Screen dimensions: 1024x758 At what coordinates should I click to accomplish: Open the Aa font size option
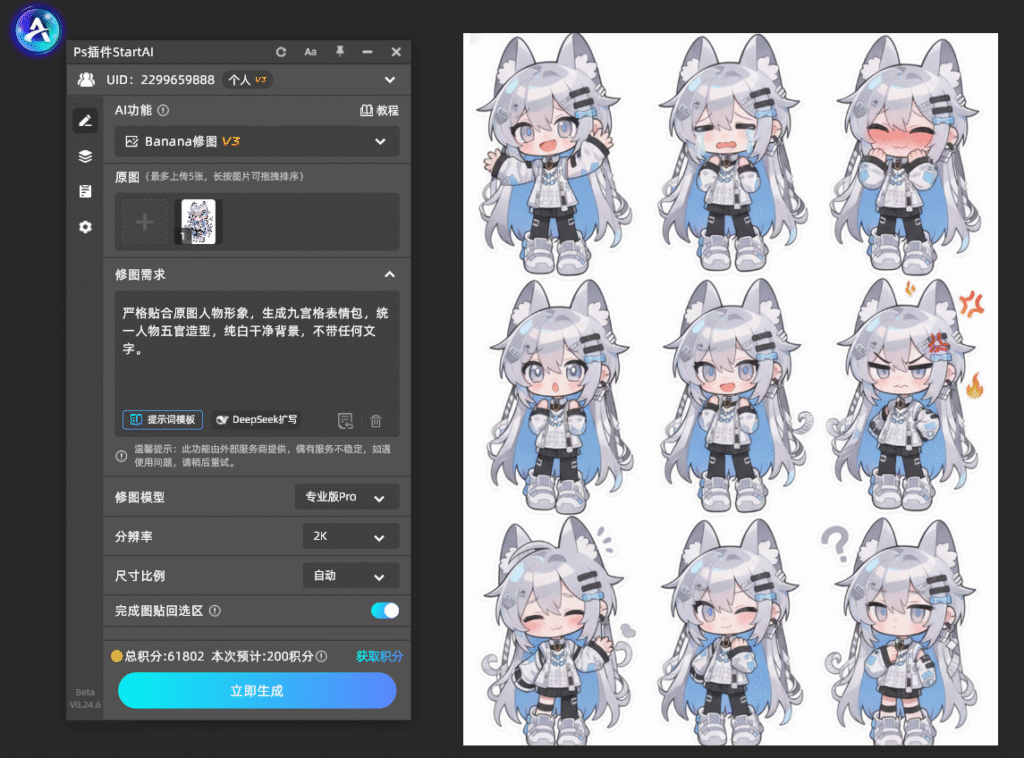tap(310, 52)
